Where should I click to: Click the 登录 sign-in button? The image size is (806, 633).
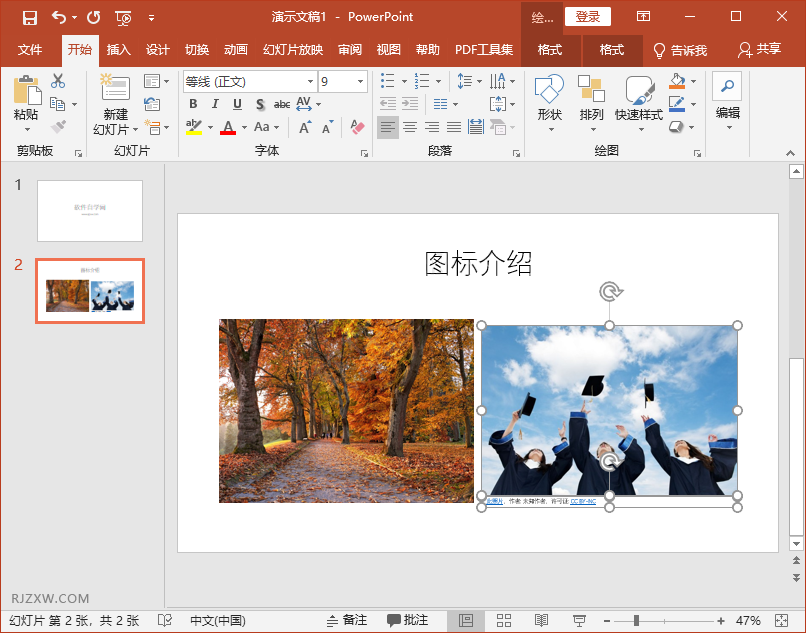click(x=587, y=17)
